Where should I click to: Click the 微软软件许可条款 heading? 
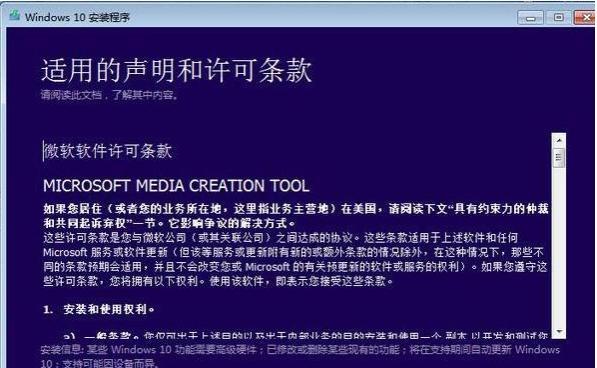108,151
